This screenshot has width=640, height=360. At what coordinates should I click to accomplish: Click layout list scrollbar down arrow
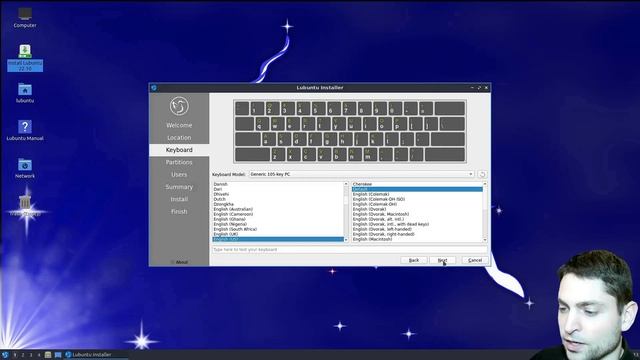[346, 240]
